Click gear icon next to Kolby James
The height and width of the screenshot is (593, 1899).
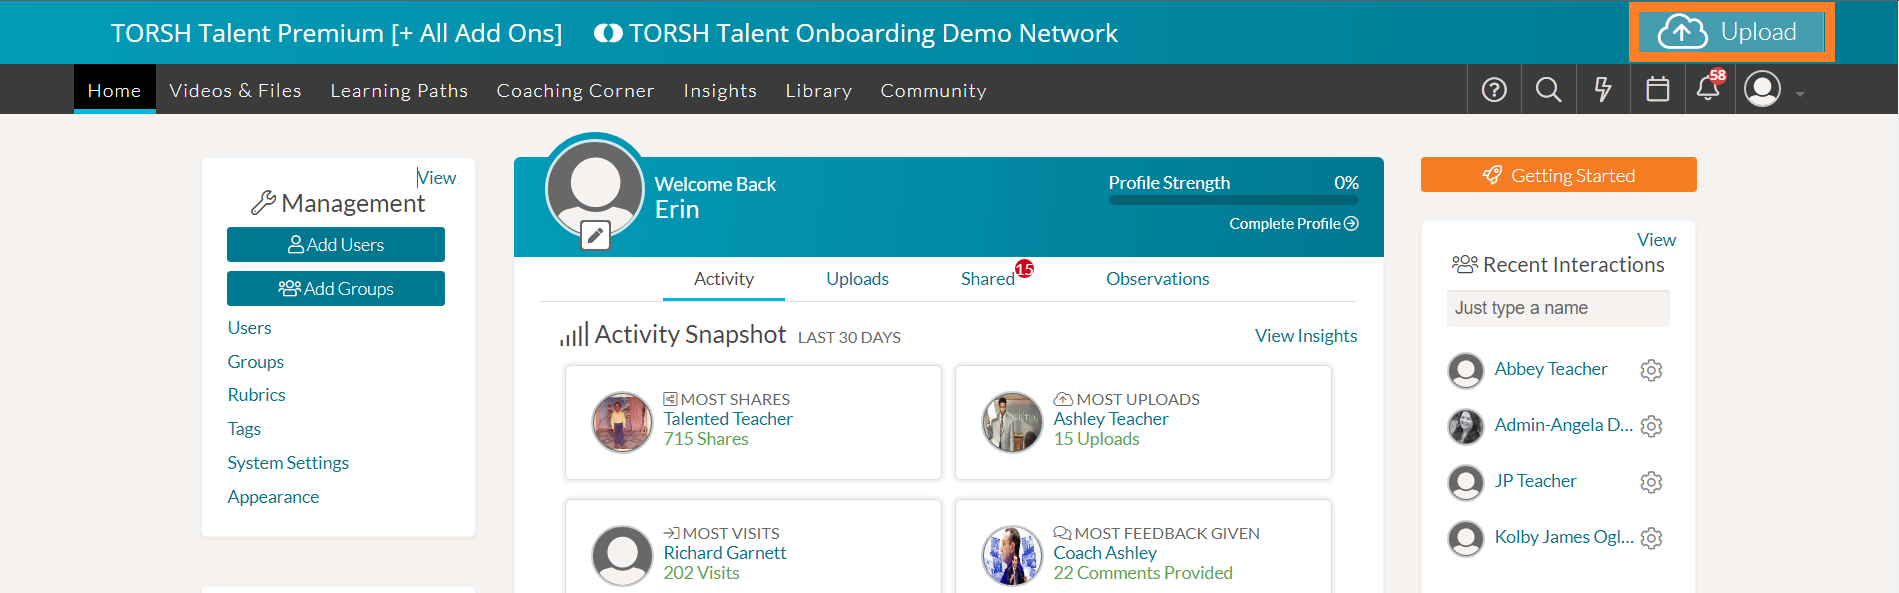1651,538
